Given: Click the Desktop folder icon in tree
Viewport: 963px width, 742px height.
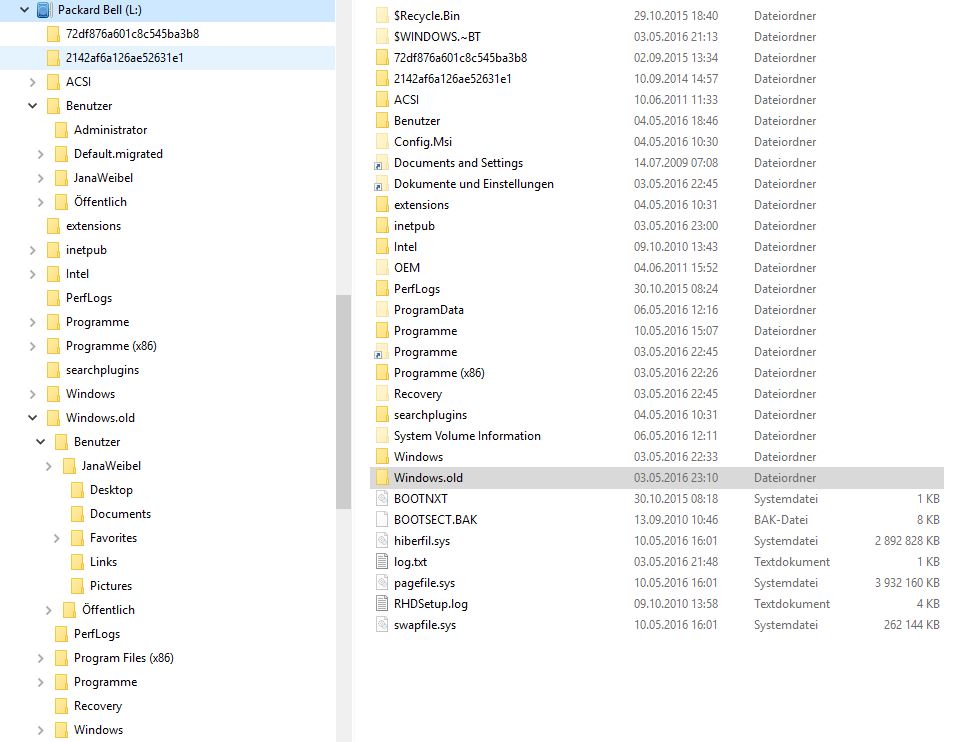Looking at the screenshot, I should click(x=77, y=490).
